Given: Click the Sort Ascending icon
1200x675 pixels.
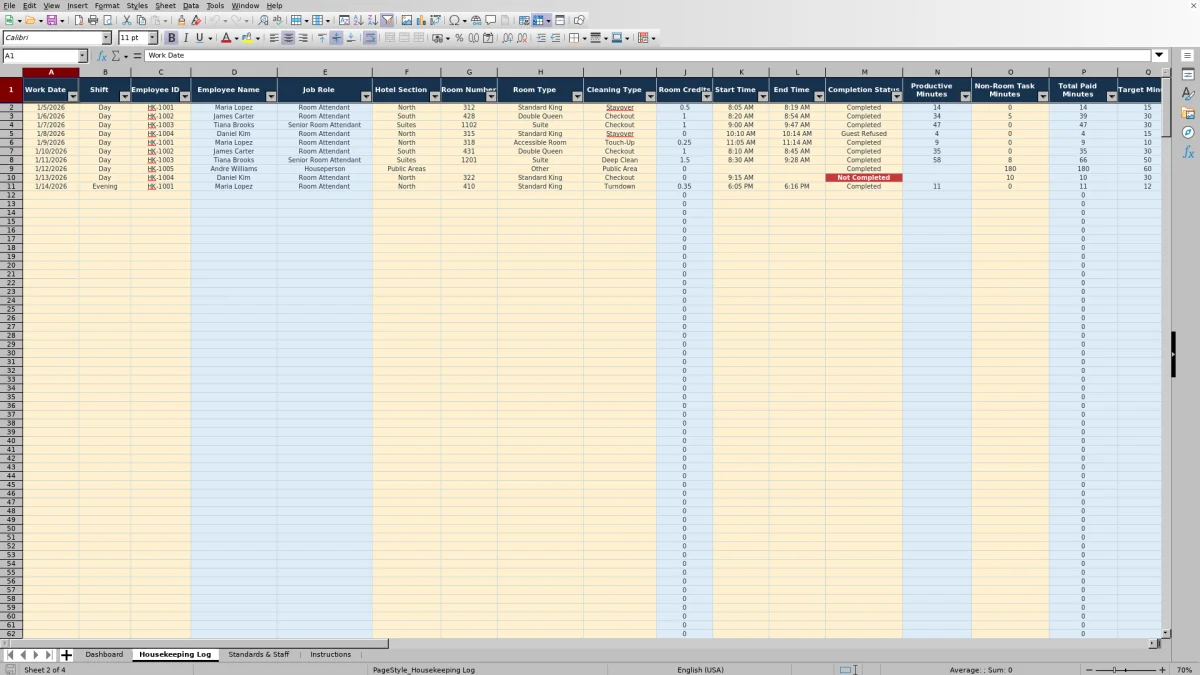Looking at the screenshot, I should click(x=358, y=20).
